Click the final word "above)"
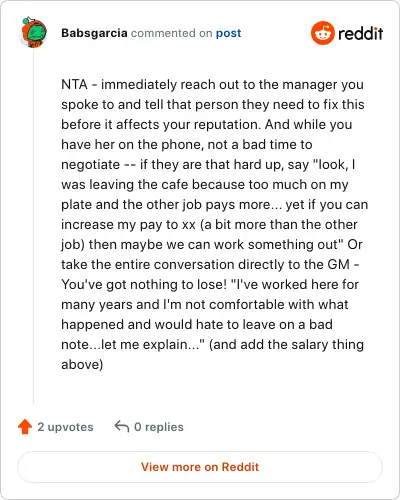 [82, 365]
